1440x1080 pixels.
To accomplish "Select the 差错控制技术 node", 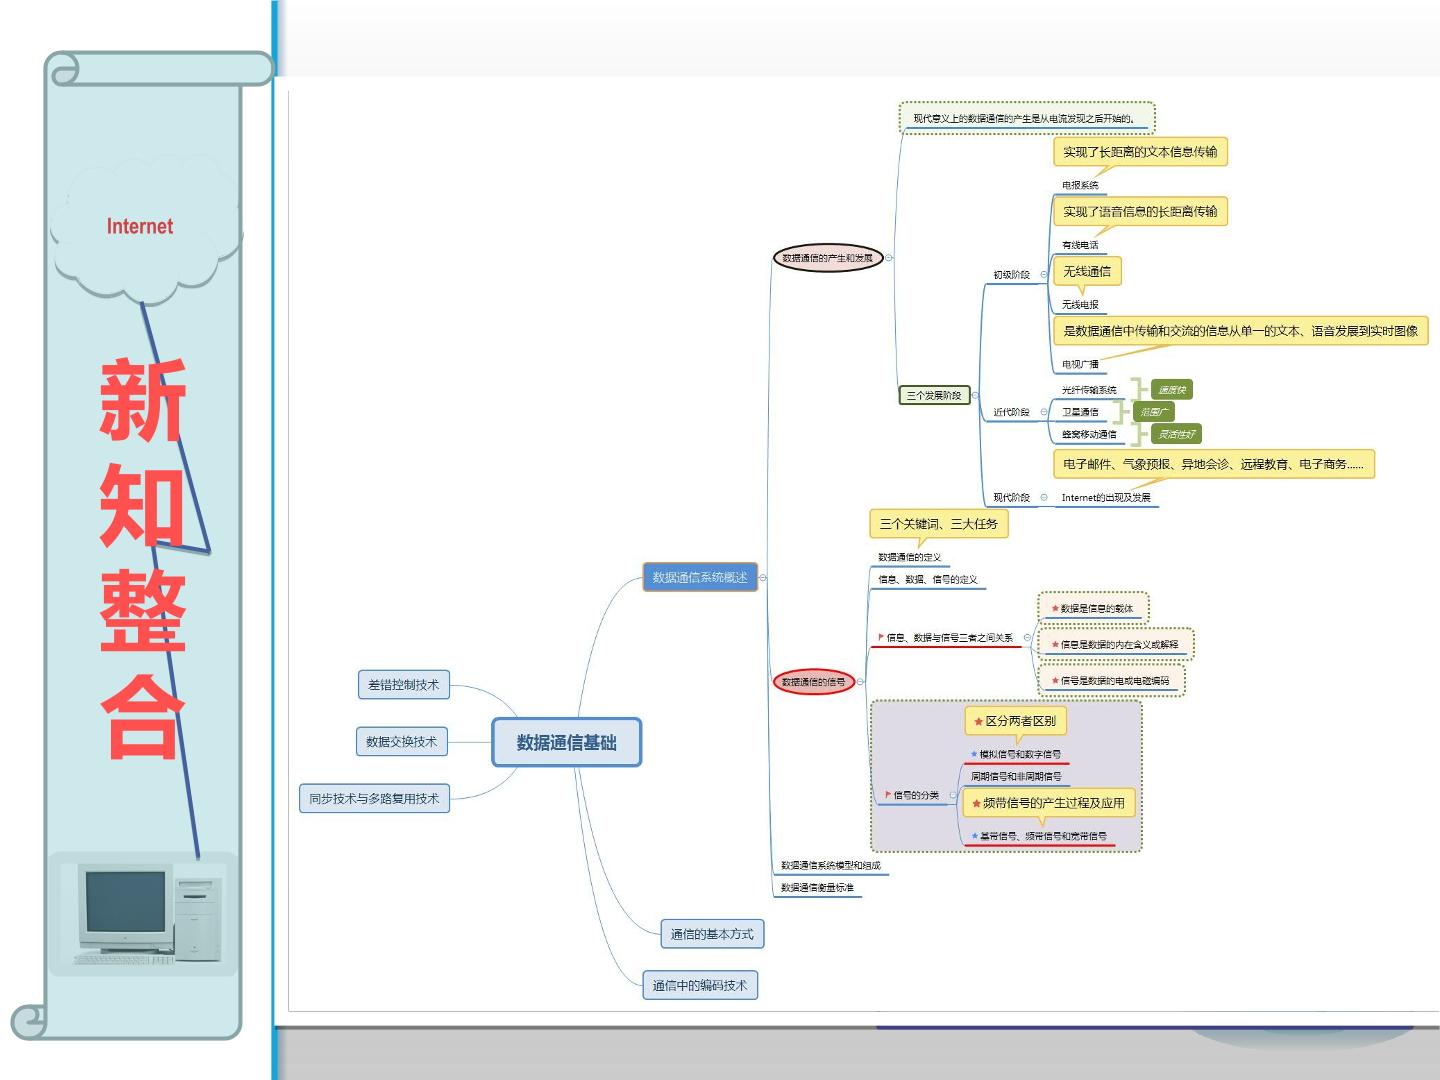I will pyautogui.click(x=403, y=685).
